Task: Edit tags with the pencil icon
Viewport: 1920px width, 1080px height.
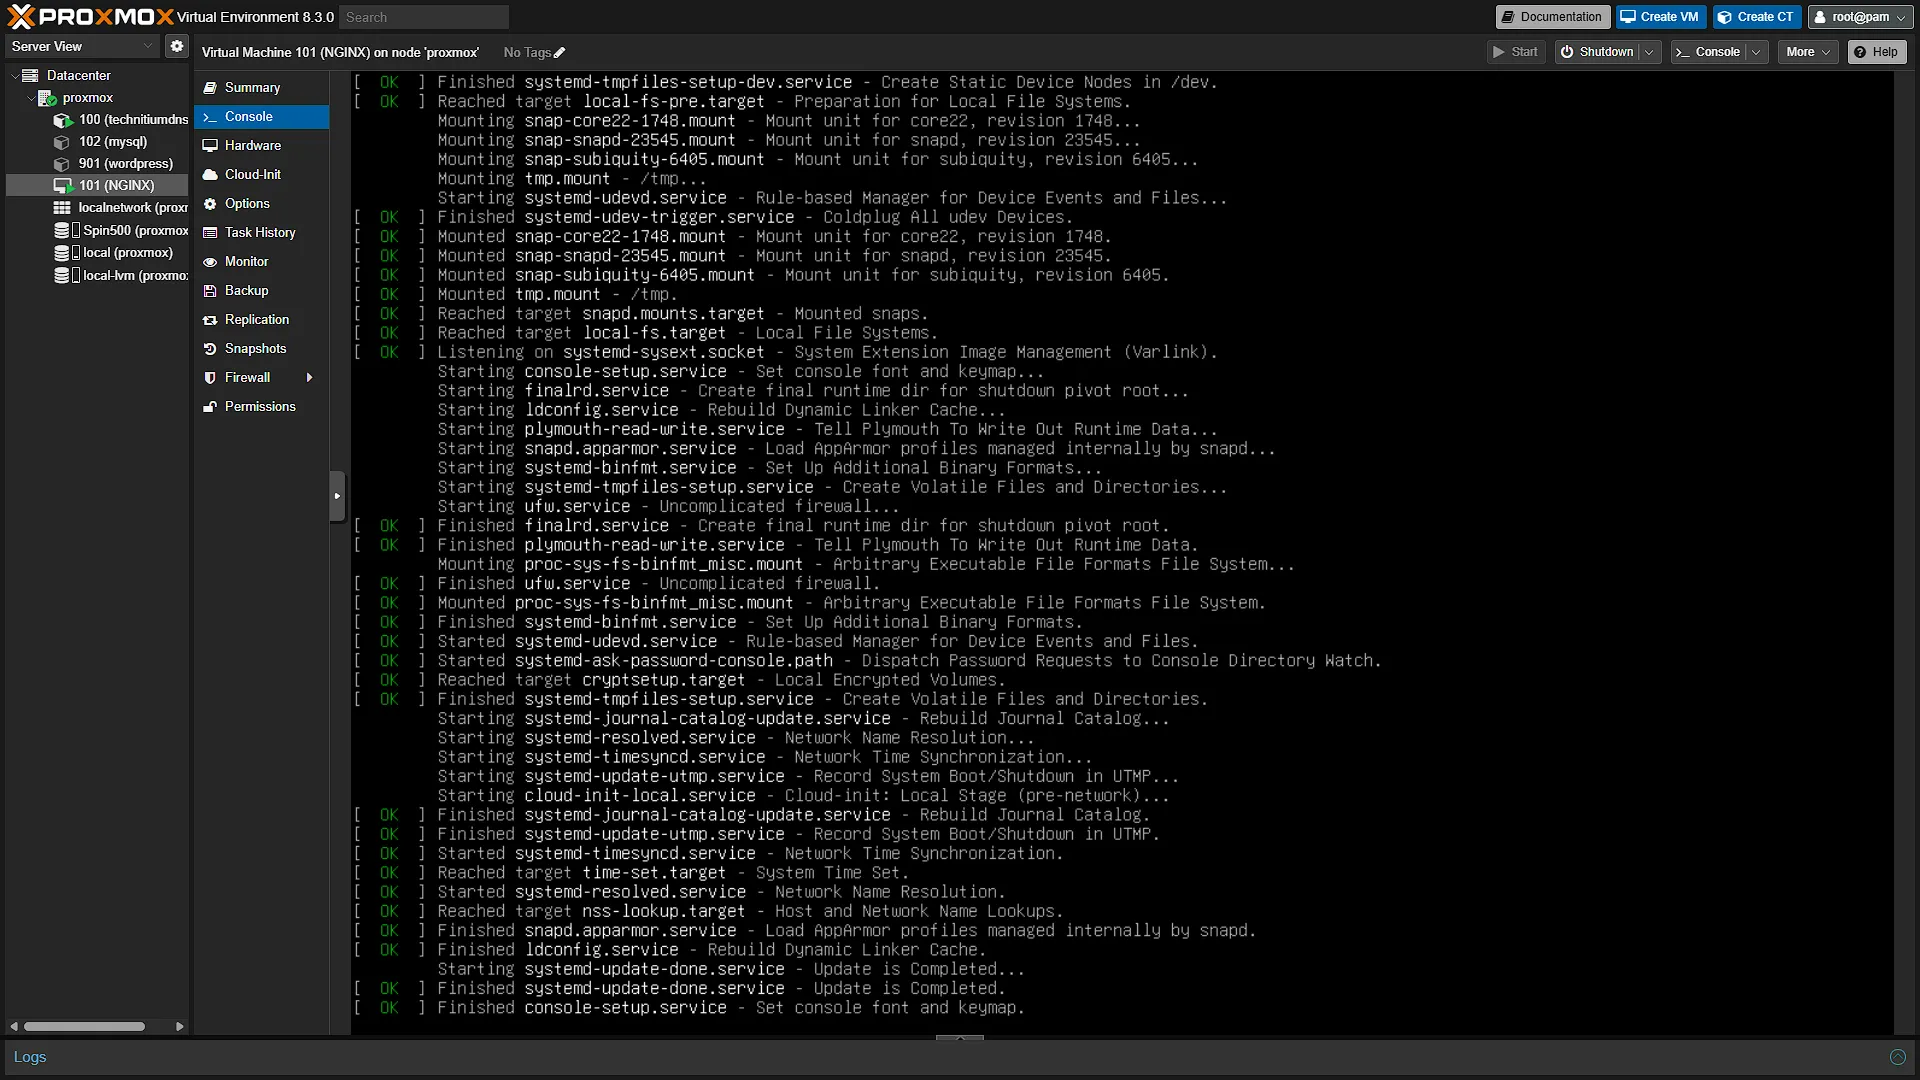Action: 560,52
